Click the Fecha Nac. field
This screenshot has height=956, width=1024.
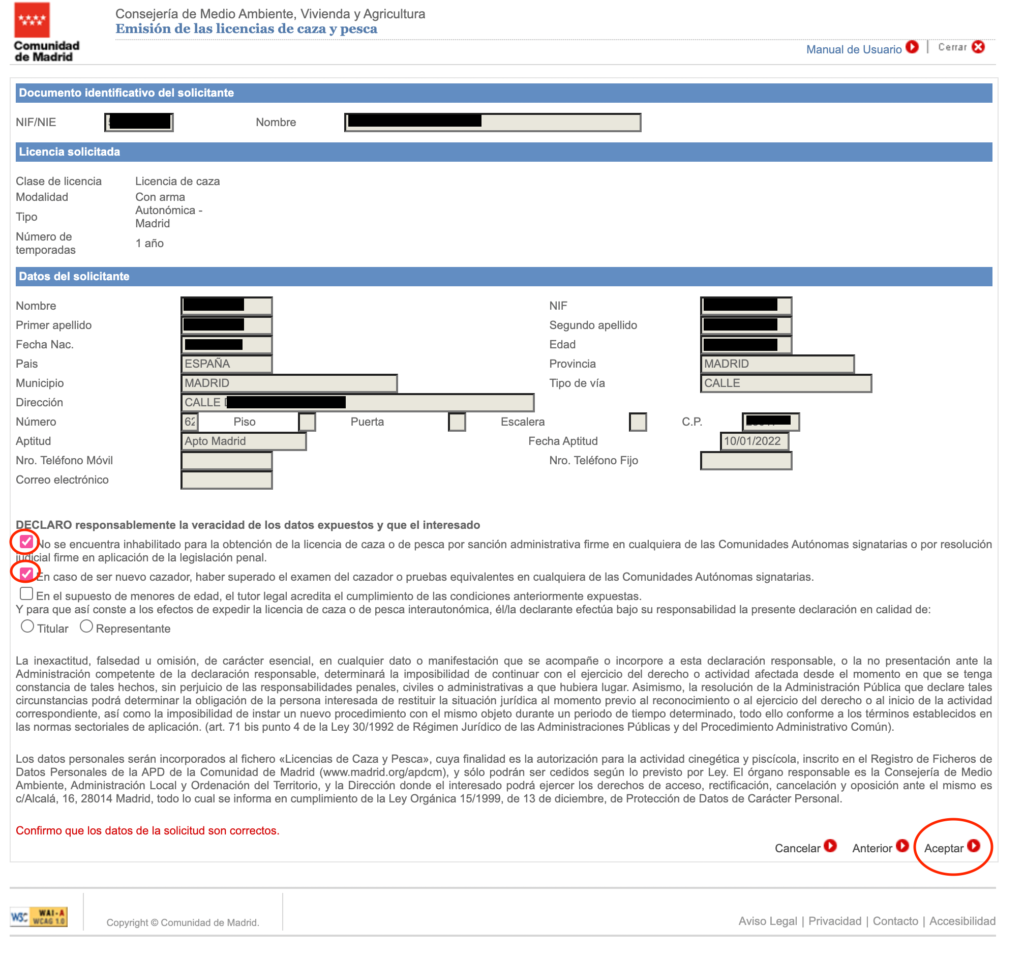pos(226,344)
